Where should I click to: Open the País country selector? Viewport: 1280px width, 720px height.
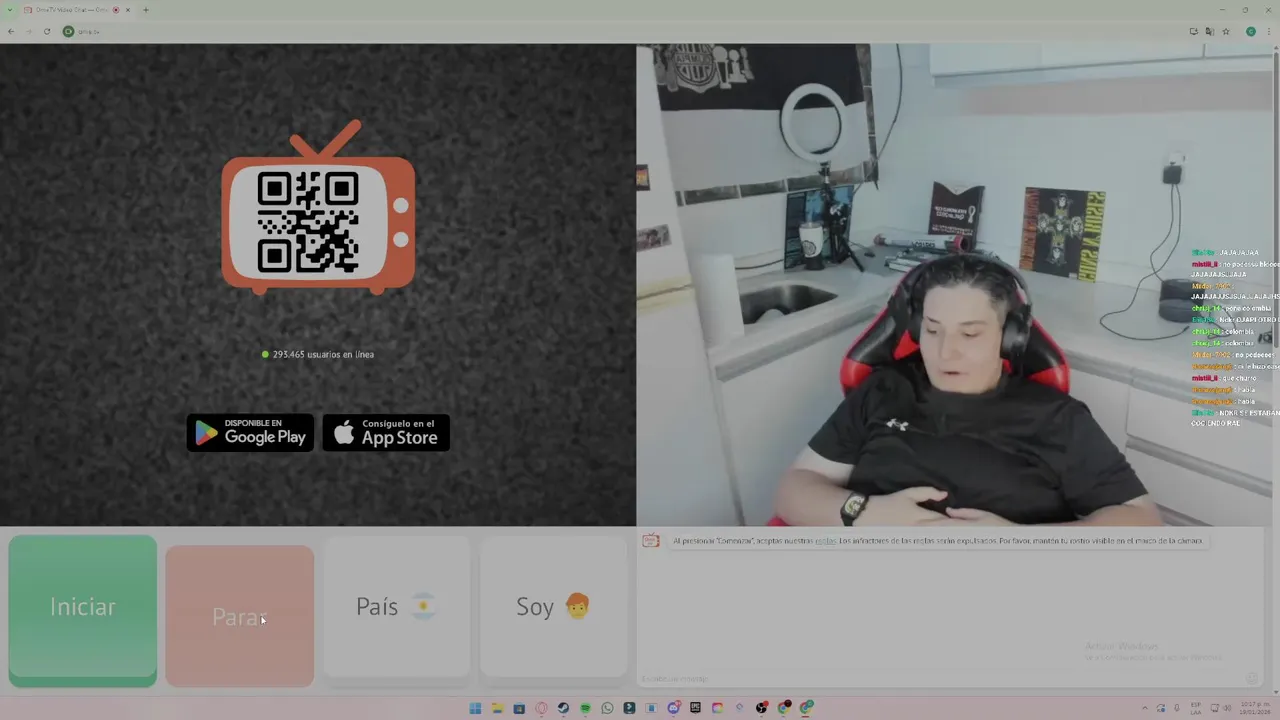tap(396, 607)
